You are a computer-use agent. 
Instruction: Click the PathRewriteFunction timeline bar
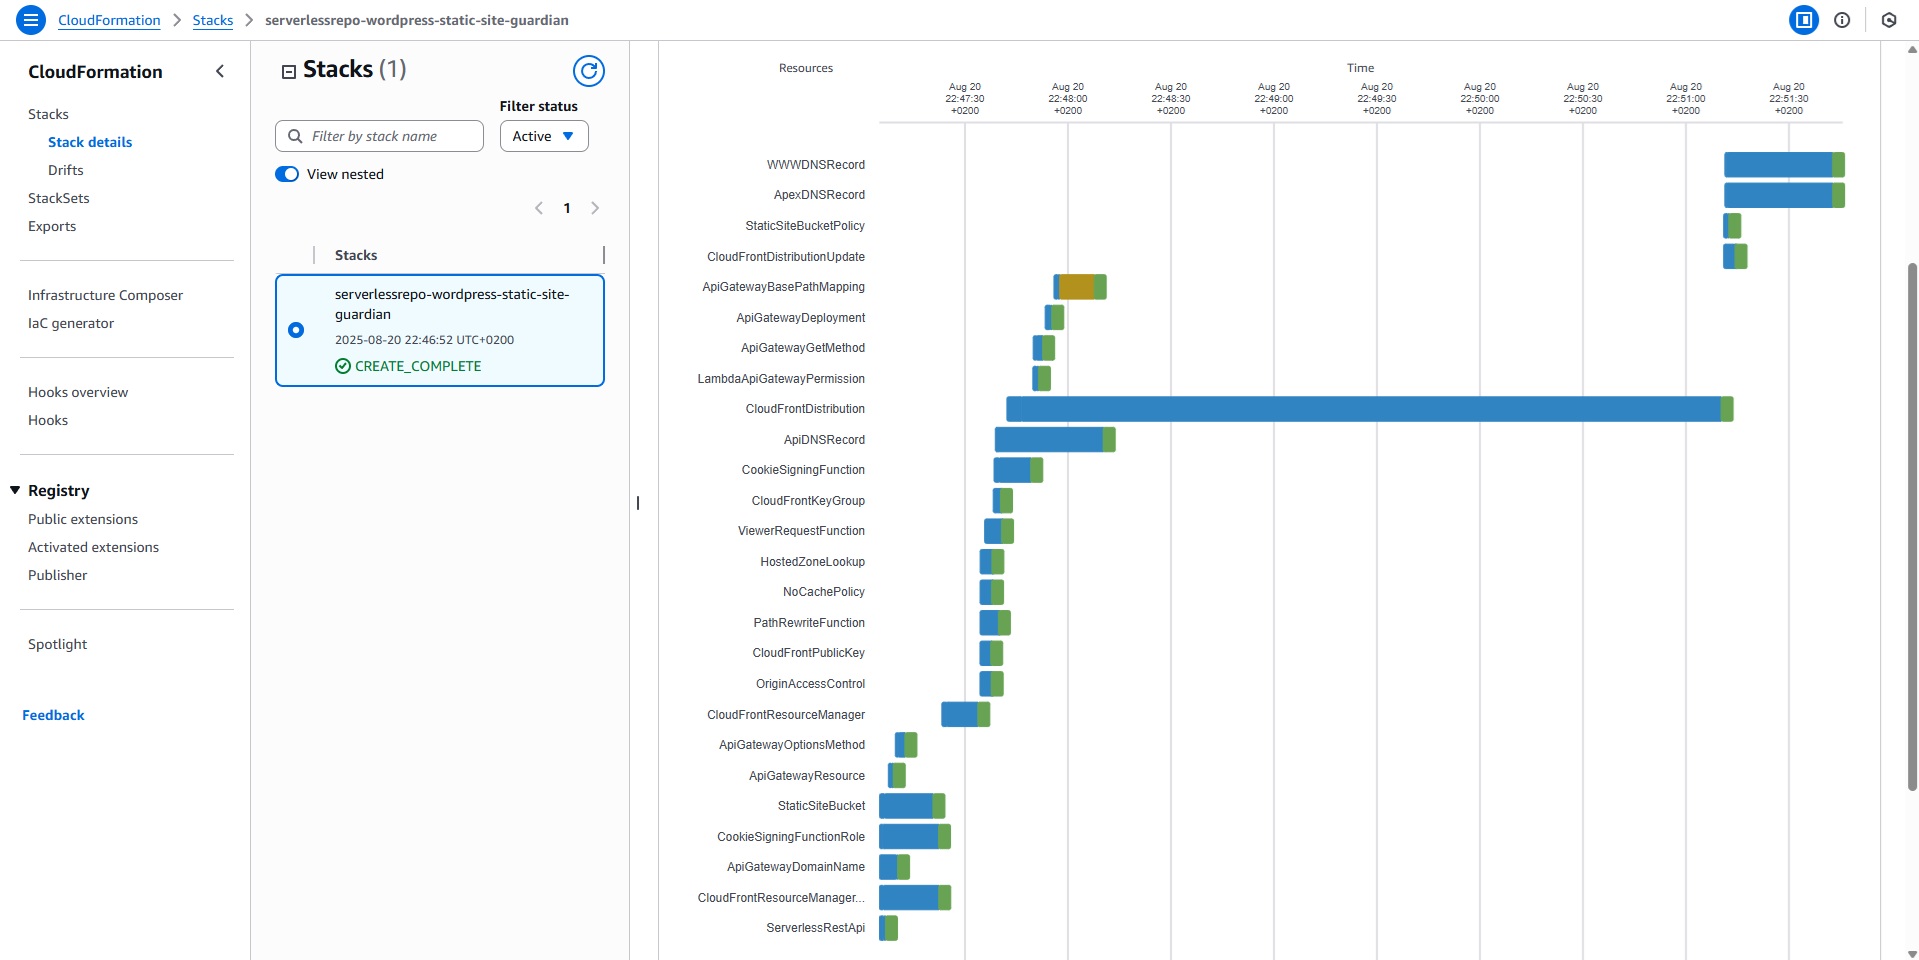[x=995, y=623]
